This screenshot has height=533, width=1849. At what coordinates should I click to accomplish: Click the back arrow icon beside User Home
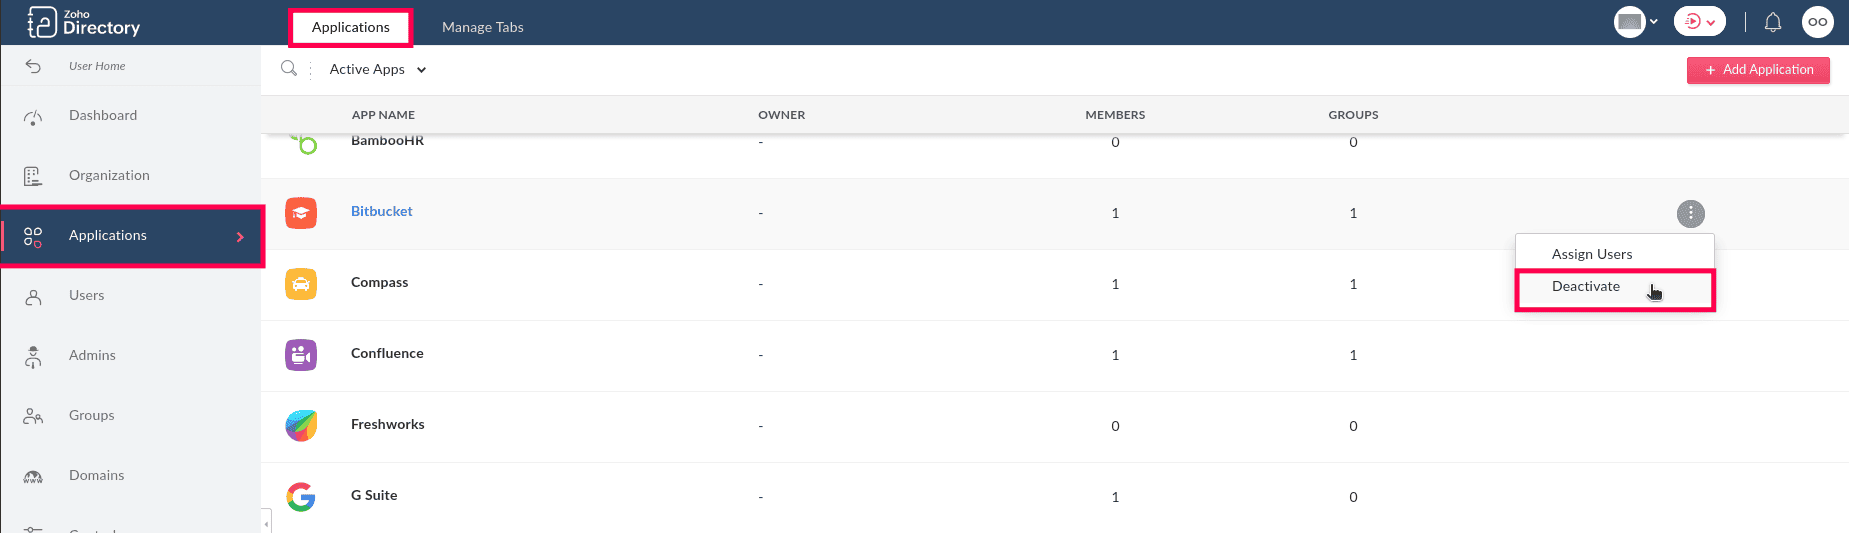pos(33,66)
